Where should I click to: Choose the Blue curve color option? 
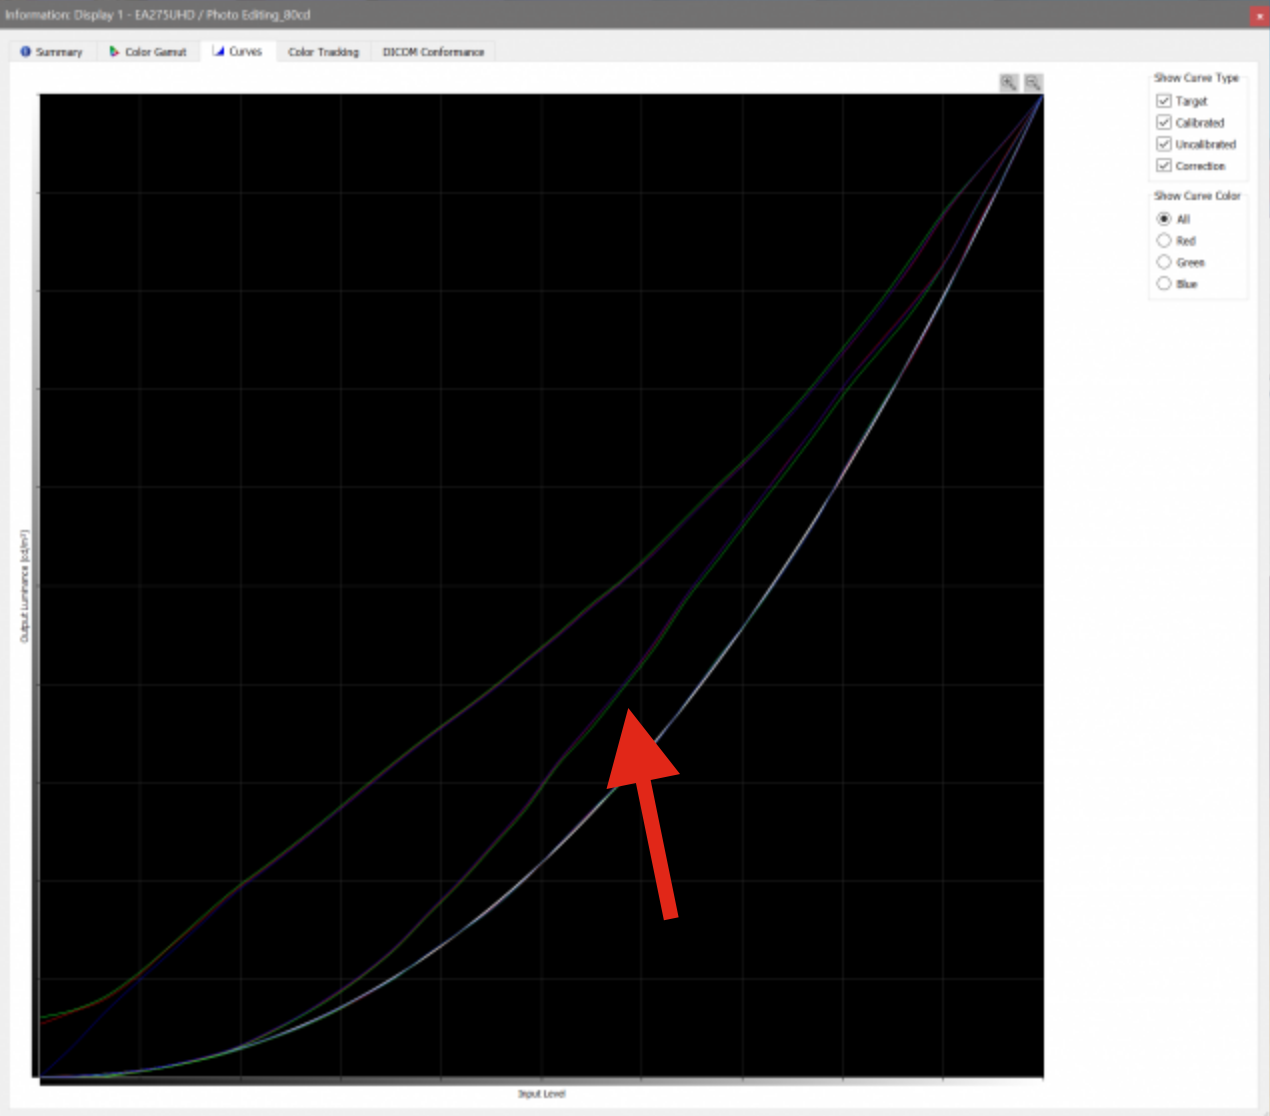pos(1163,284)
